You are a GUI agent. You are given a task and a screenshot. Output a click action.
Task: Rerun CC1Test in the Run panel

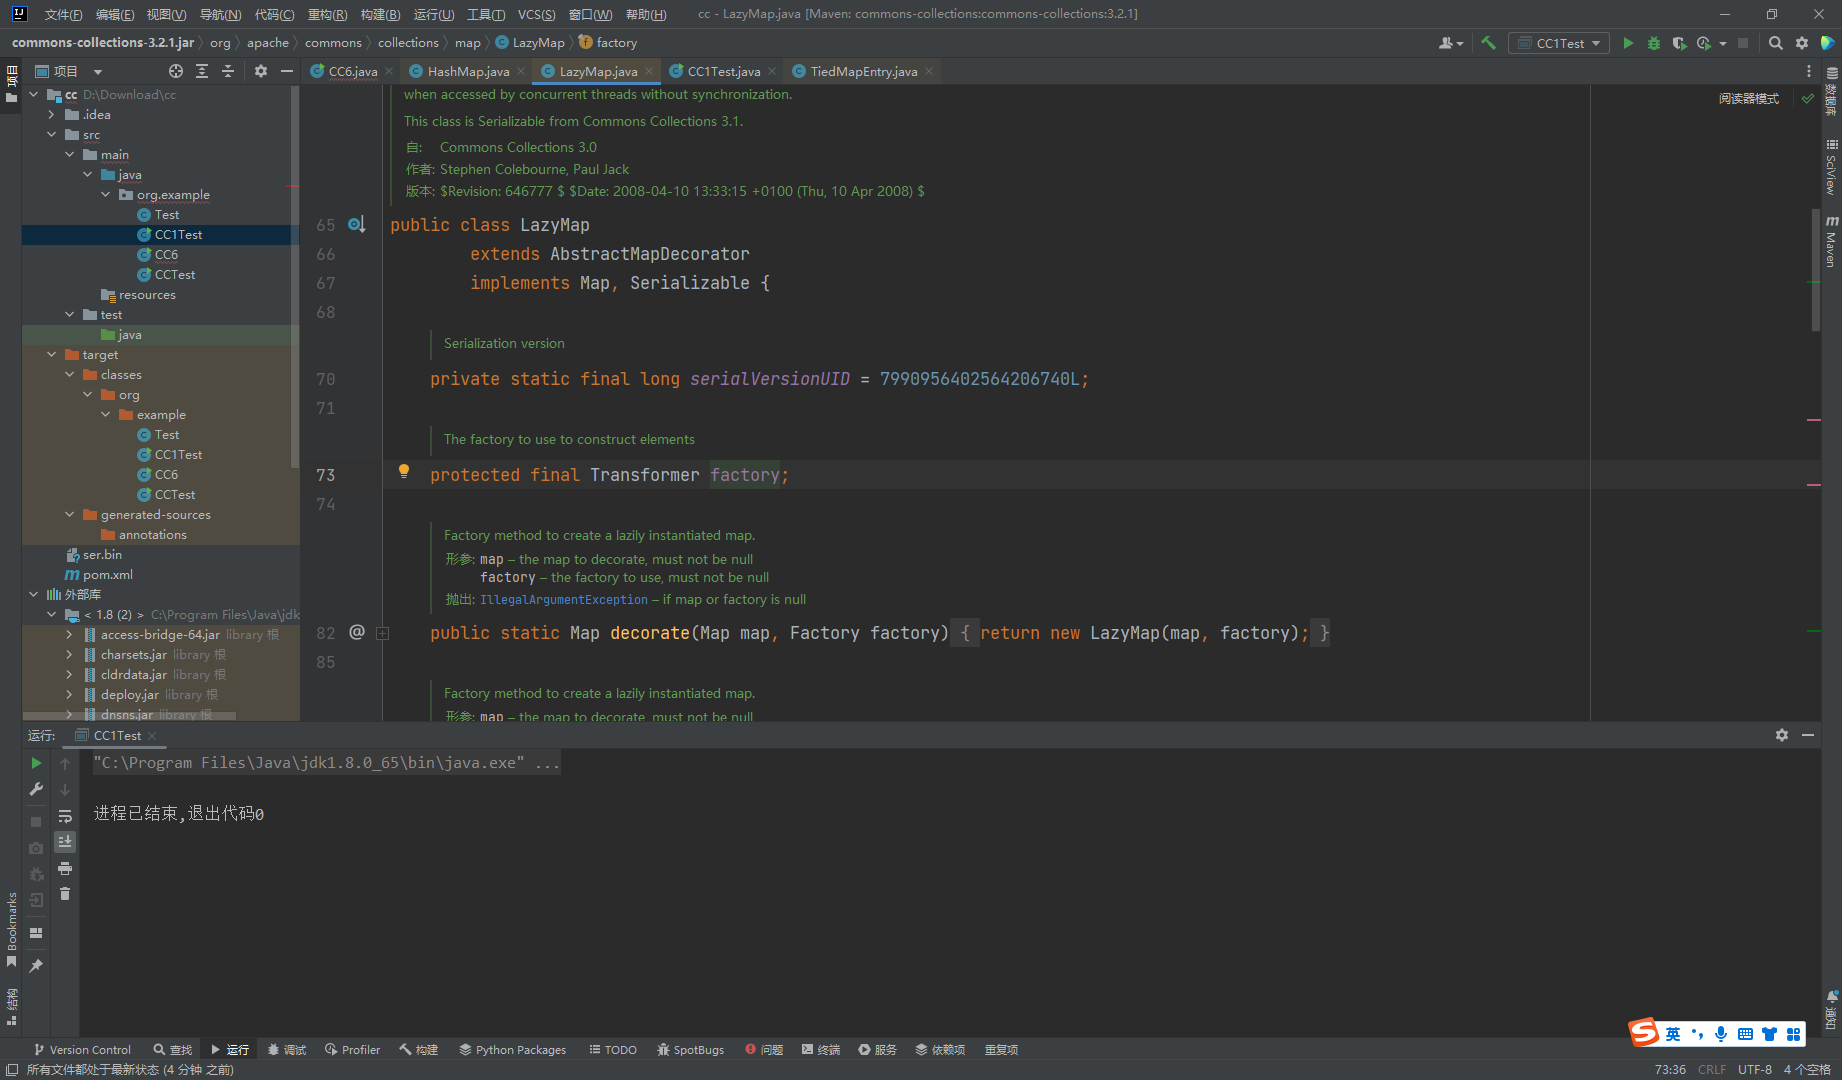coord(36,763)
